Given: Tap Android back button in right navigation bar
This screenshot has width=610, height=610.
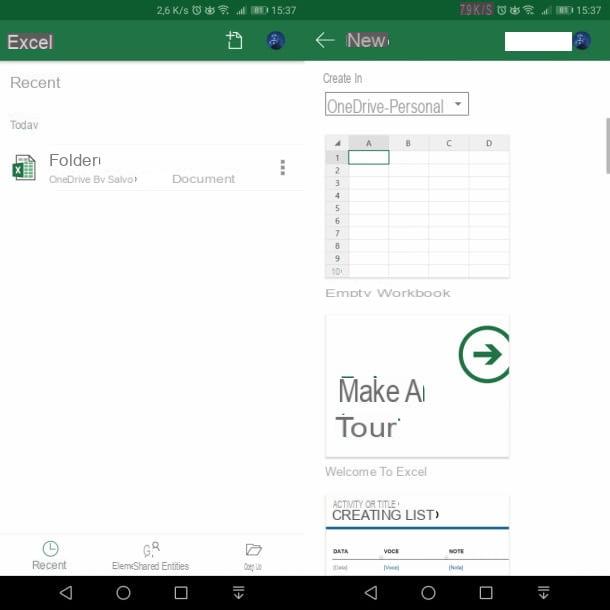Looking at the screenshot, I should tap(371, 592).
